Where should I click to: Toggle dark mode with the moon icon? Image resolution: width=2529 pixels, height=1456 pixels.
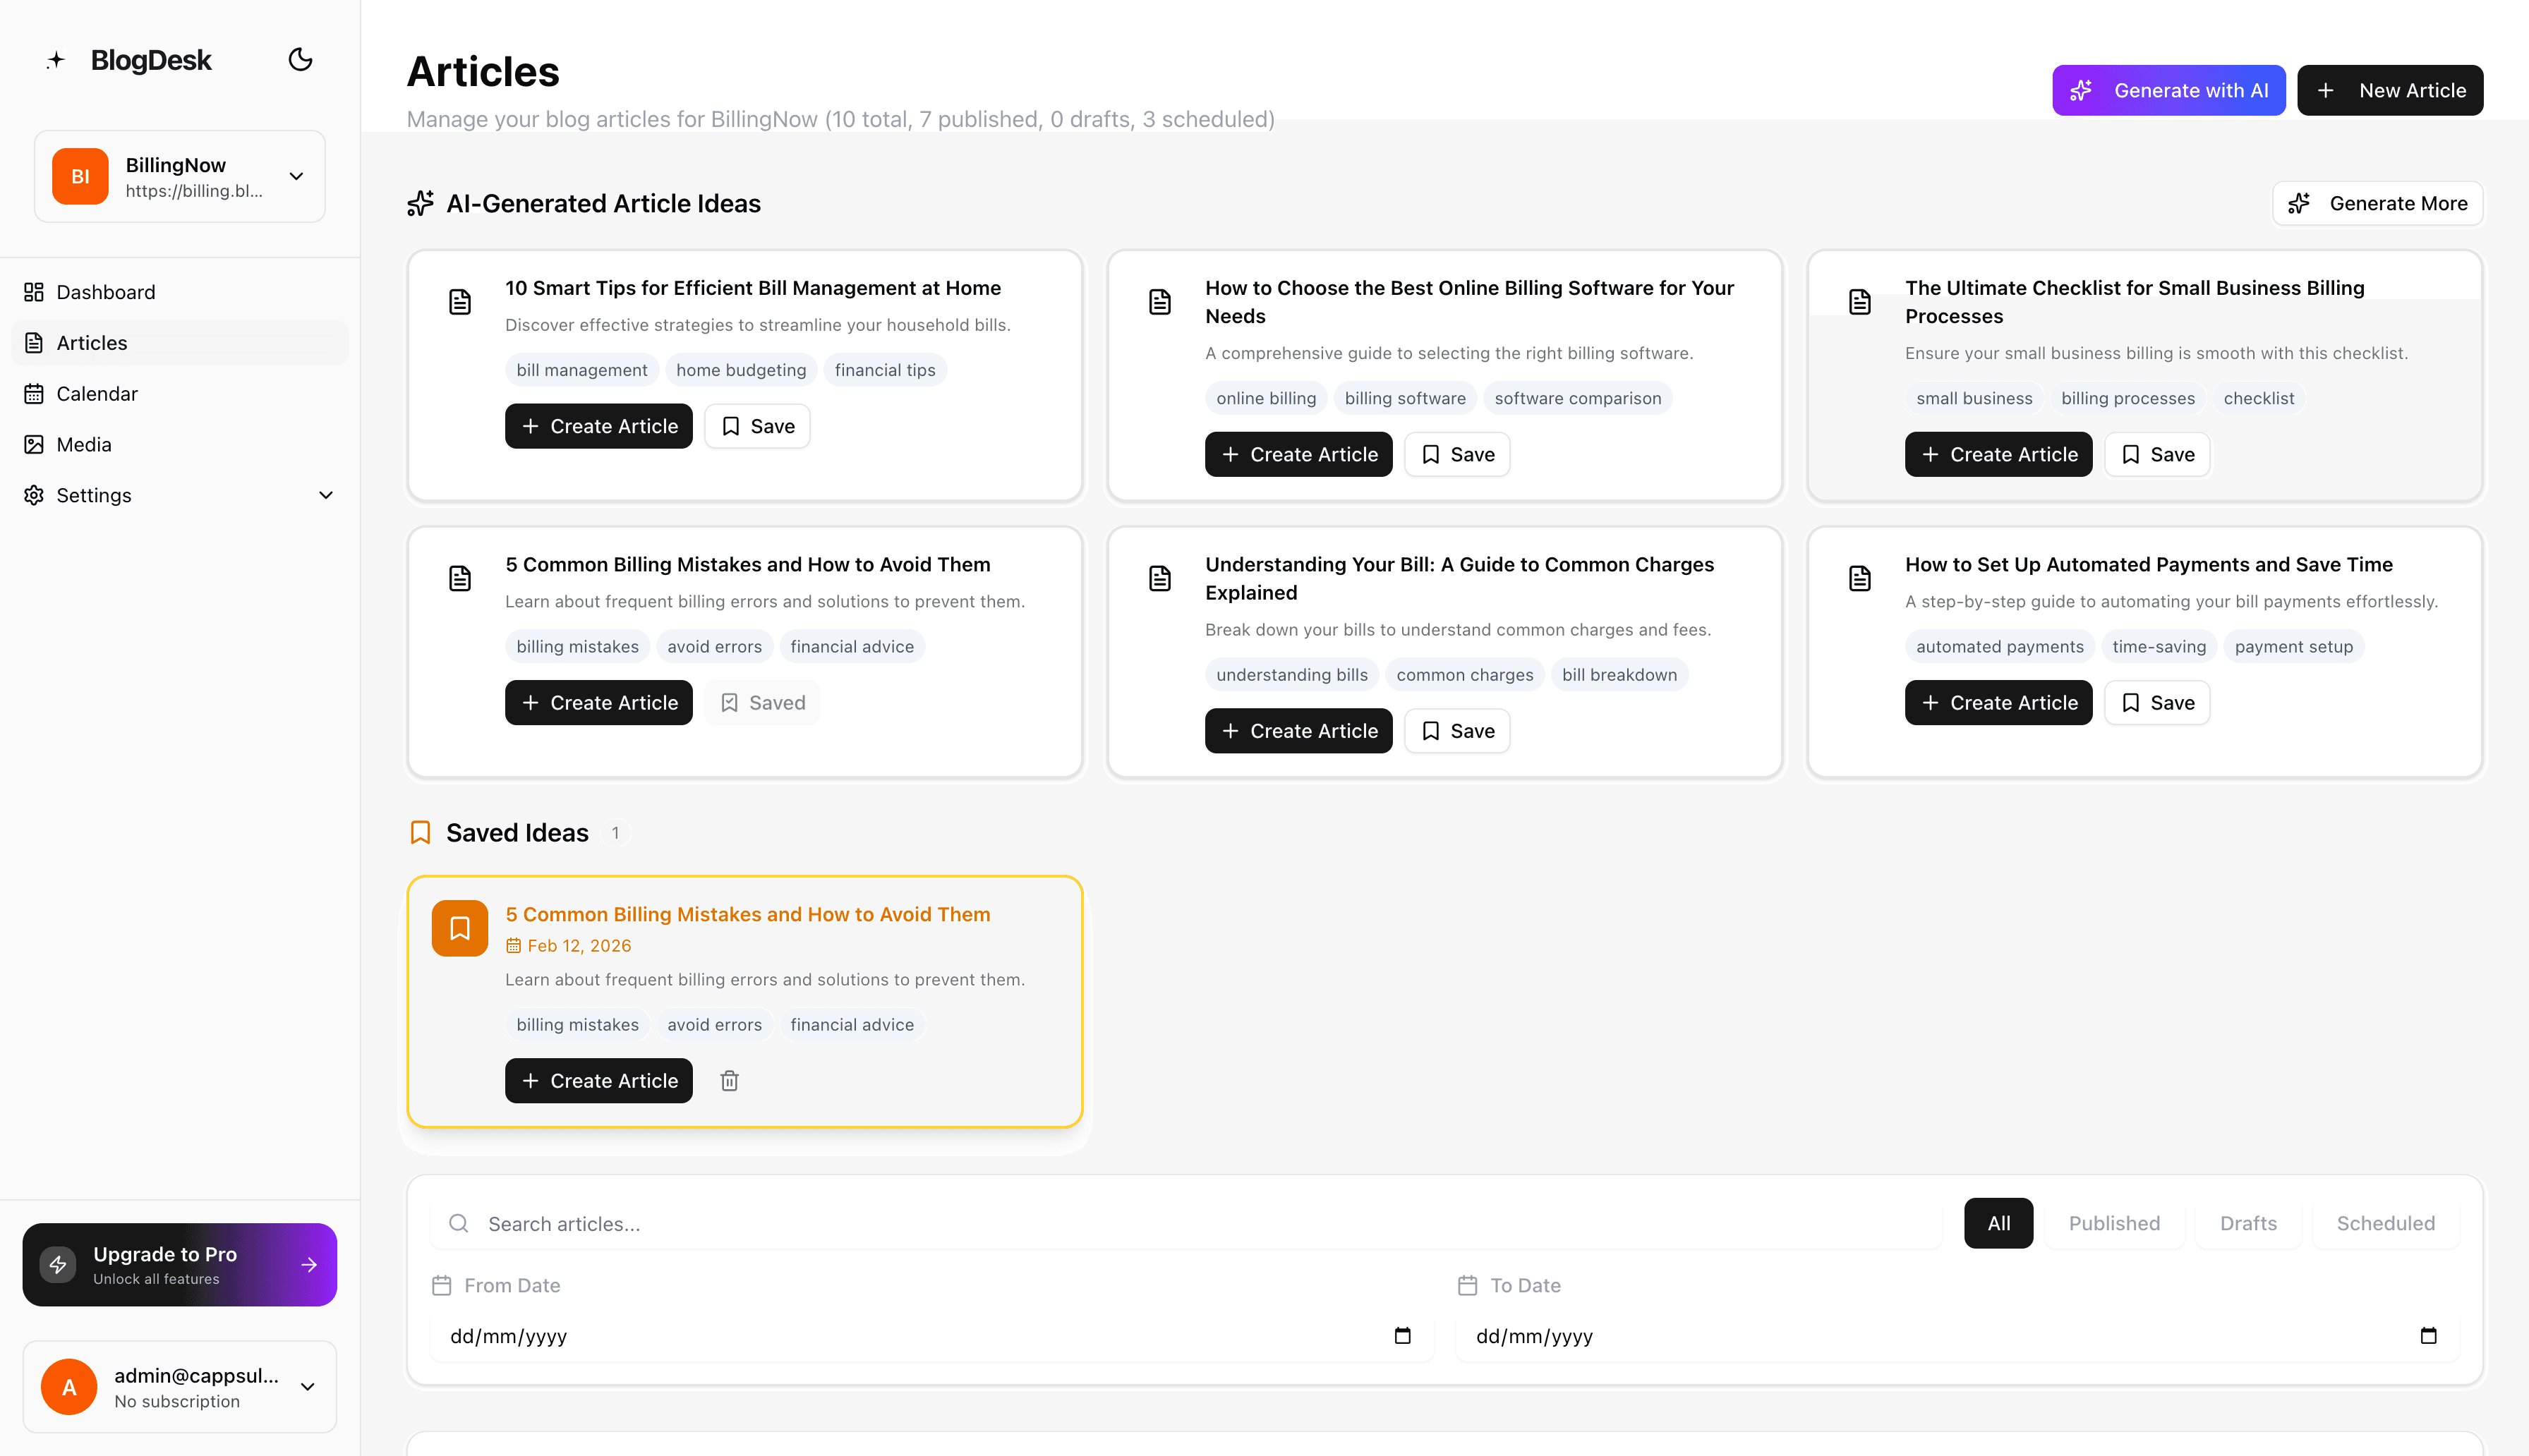[x=300, y=59]
